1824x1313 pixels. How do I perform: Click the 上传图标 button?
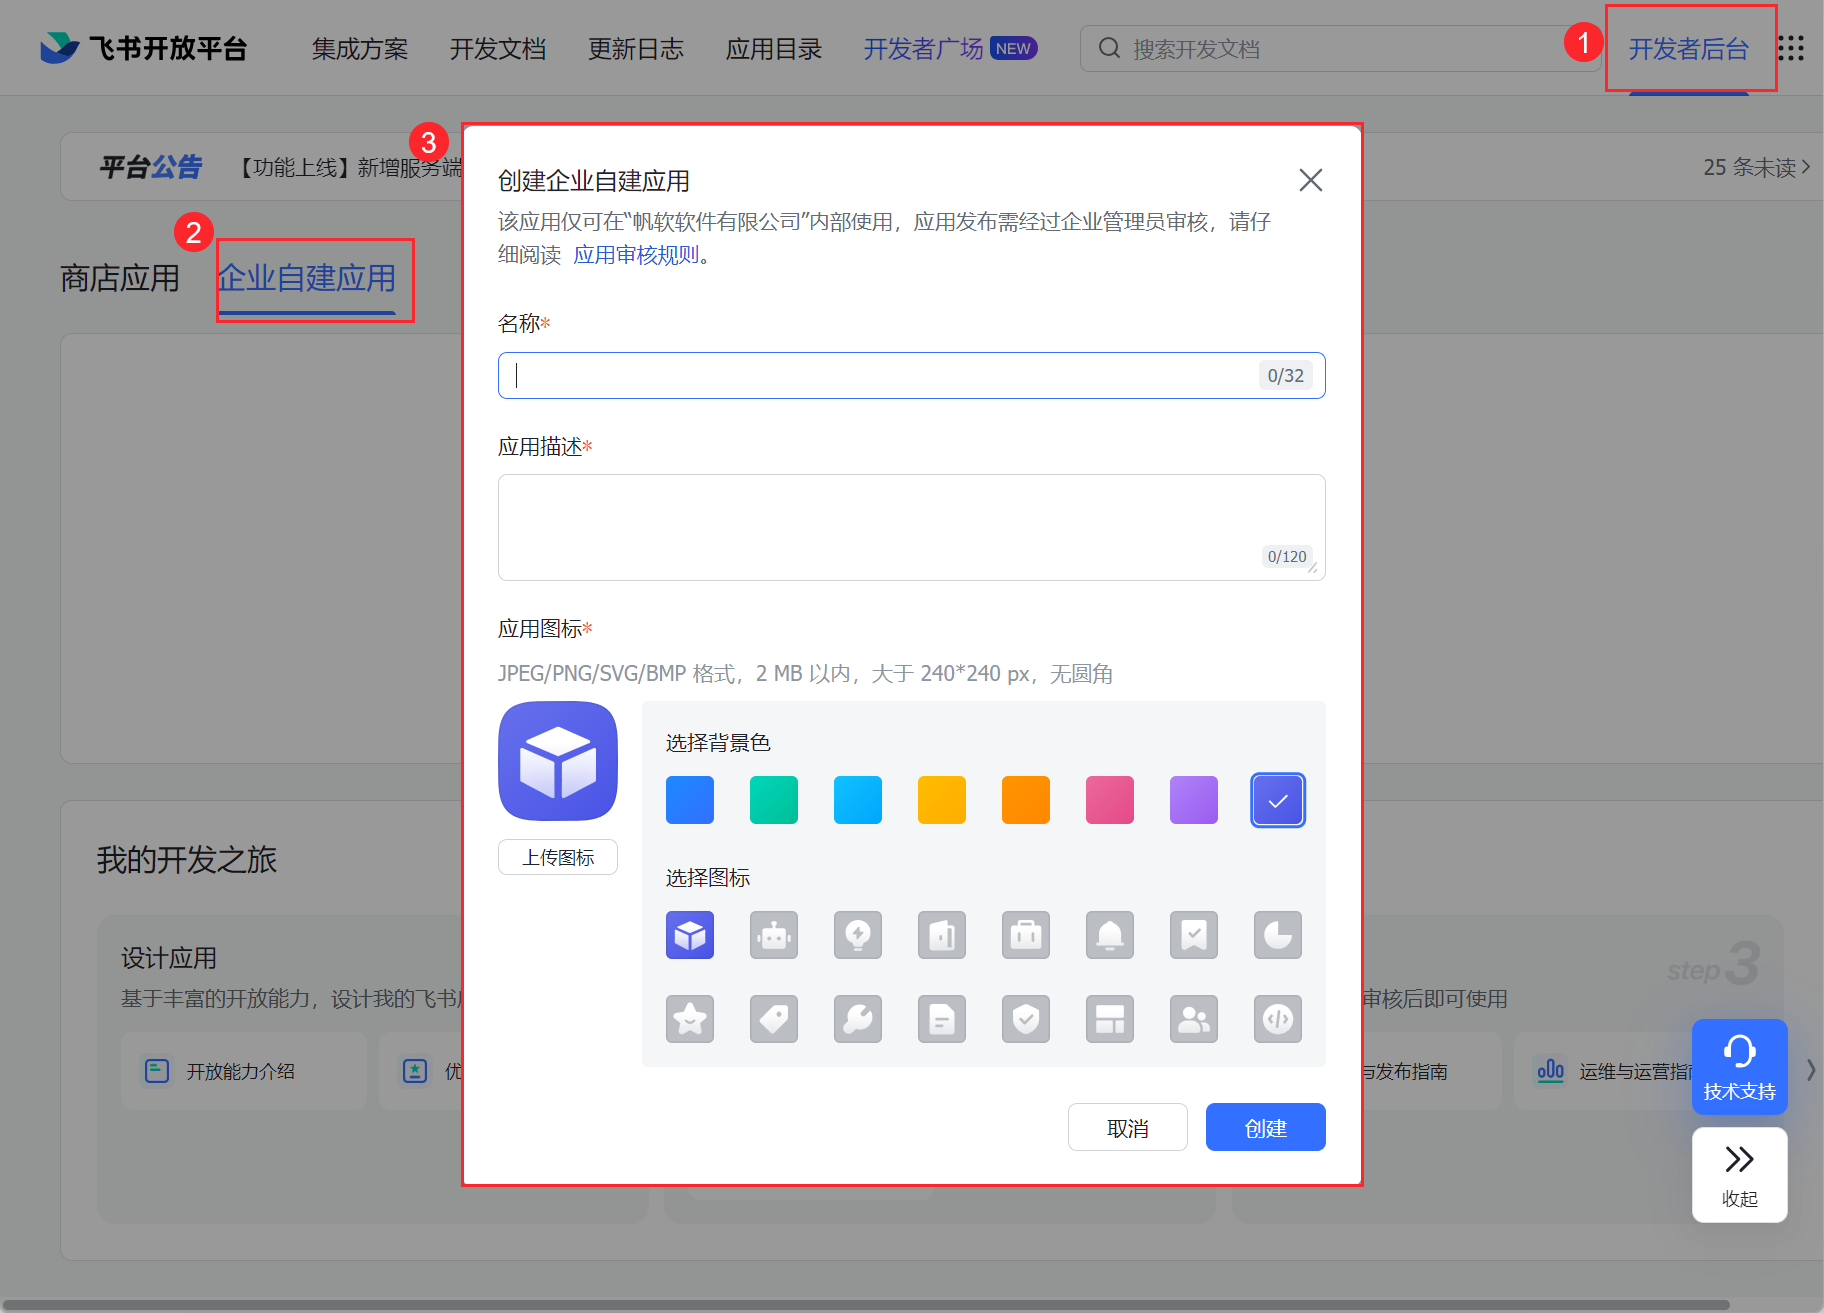click(558, 857)
